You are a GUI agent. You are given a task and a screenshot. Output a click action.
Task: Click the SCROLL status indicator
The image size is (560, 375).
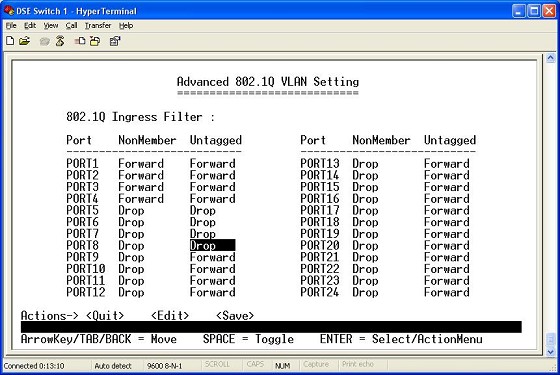(x=217, y=364)
